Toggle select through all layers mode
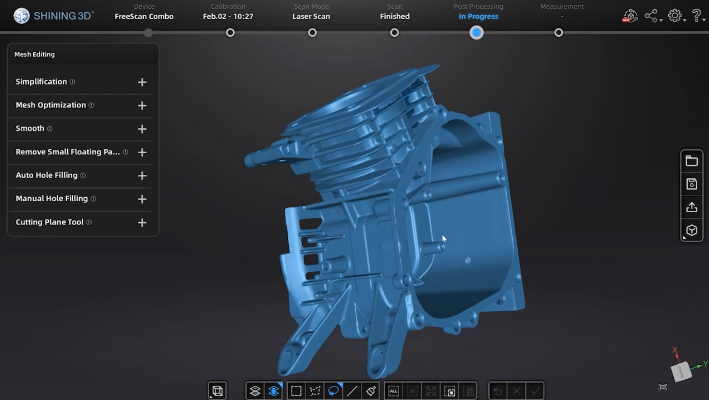The width and height of the screenshot is (709, 400). pos(273,391)
